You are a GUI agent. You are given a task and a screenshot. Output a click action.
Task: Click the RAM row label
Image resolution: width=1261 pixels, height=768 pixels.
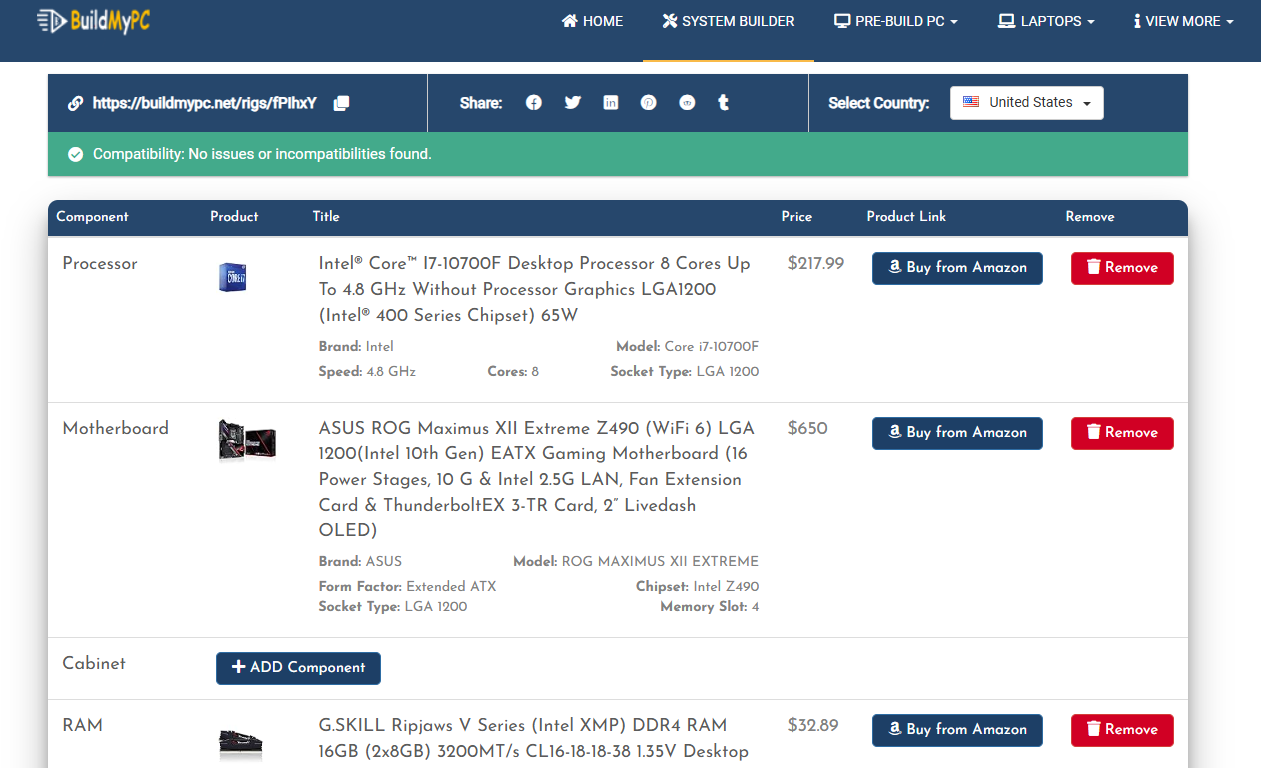82,726
